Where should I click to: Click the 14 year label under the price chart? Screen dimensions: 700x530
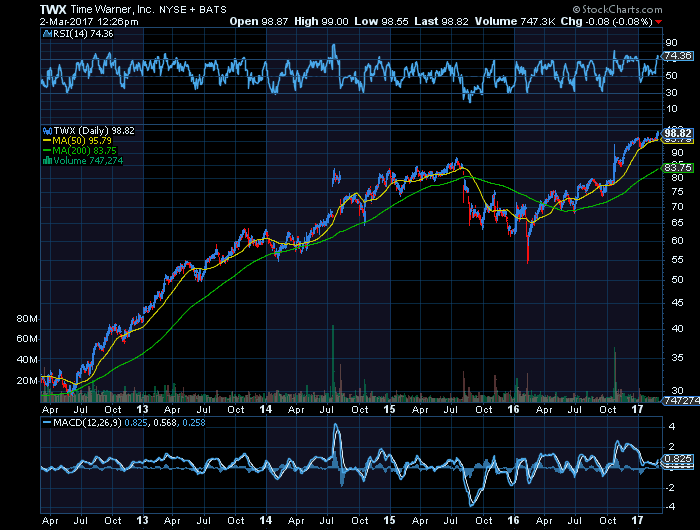[x=266, y=409]
